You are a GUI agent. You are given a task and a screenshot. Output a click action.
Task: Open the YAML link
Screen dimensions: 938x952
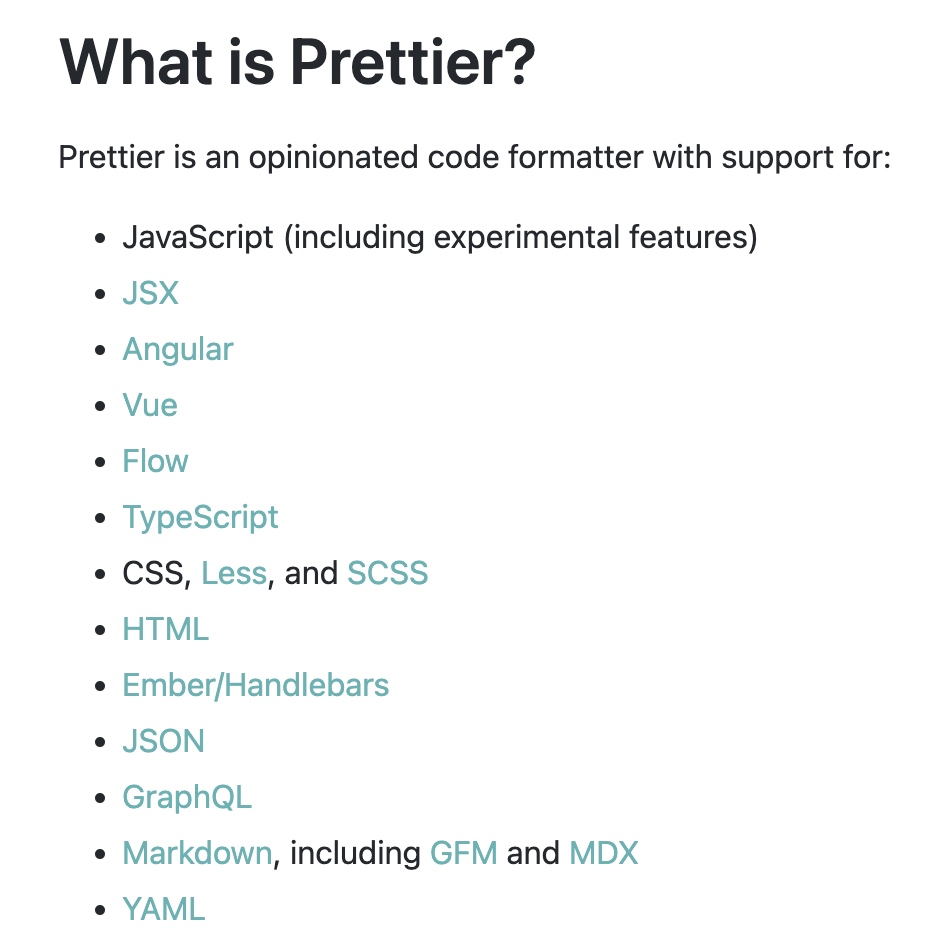pyautogui.click(x=164, y=910)
